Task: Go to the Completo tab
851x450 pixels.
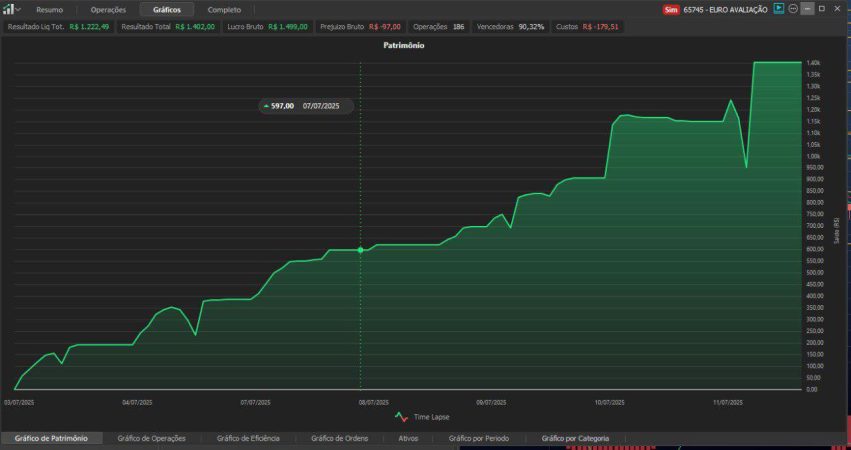Action: (x=224, y=10)
